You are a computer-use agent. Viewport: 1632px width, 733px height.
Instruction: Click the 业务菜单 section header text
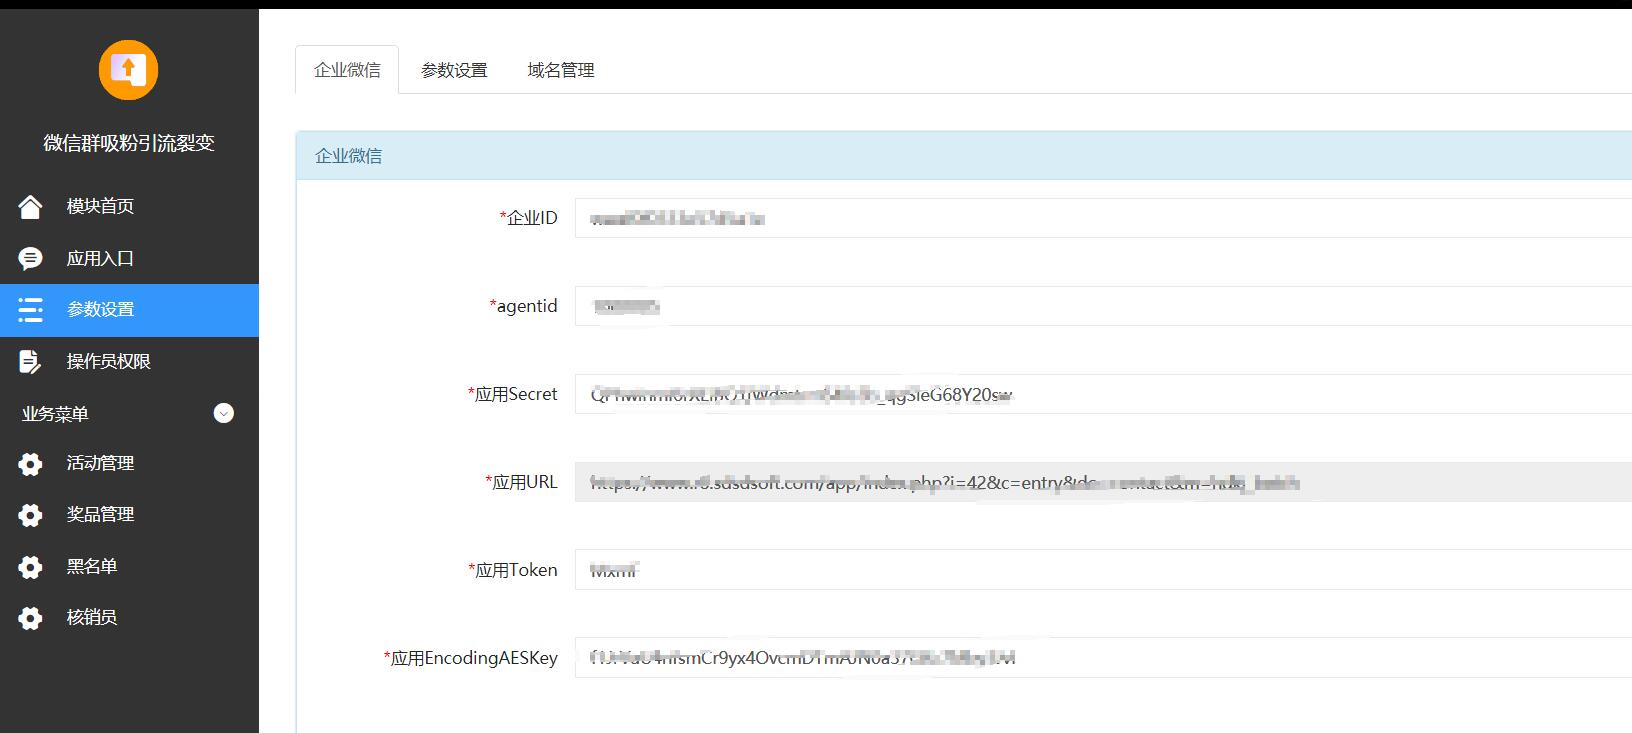tap(55, 414)
